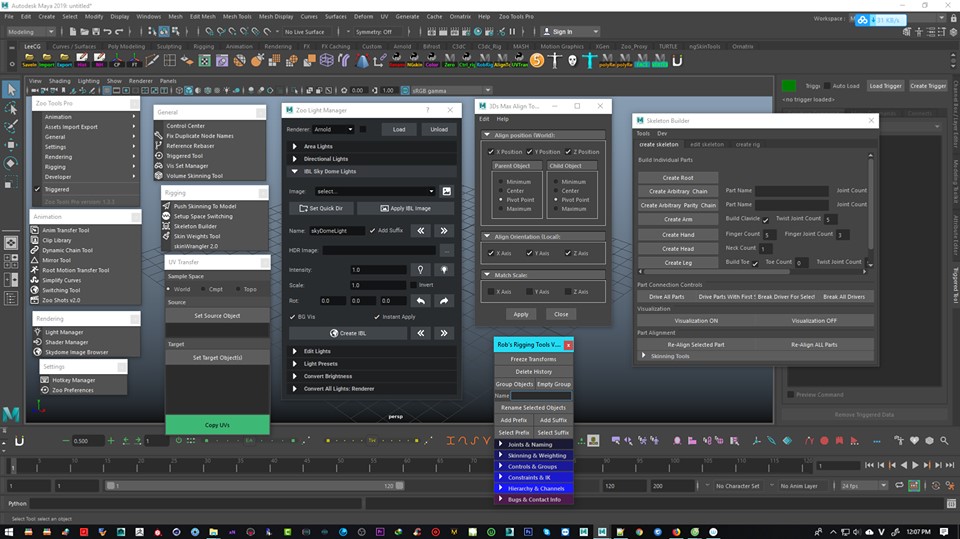Image resolution: width=960 pixels, height=539 pixels.
Task: Select Child Object Center radio option
Action: pyautogui.click(x=556, y=190)
